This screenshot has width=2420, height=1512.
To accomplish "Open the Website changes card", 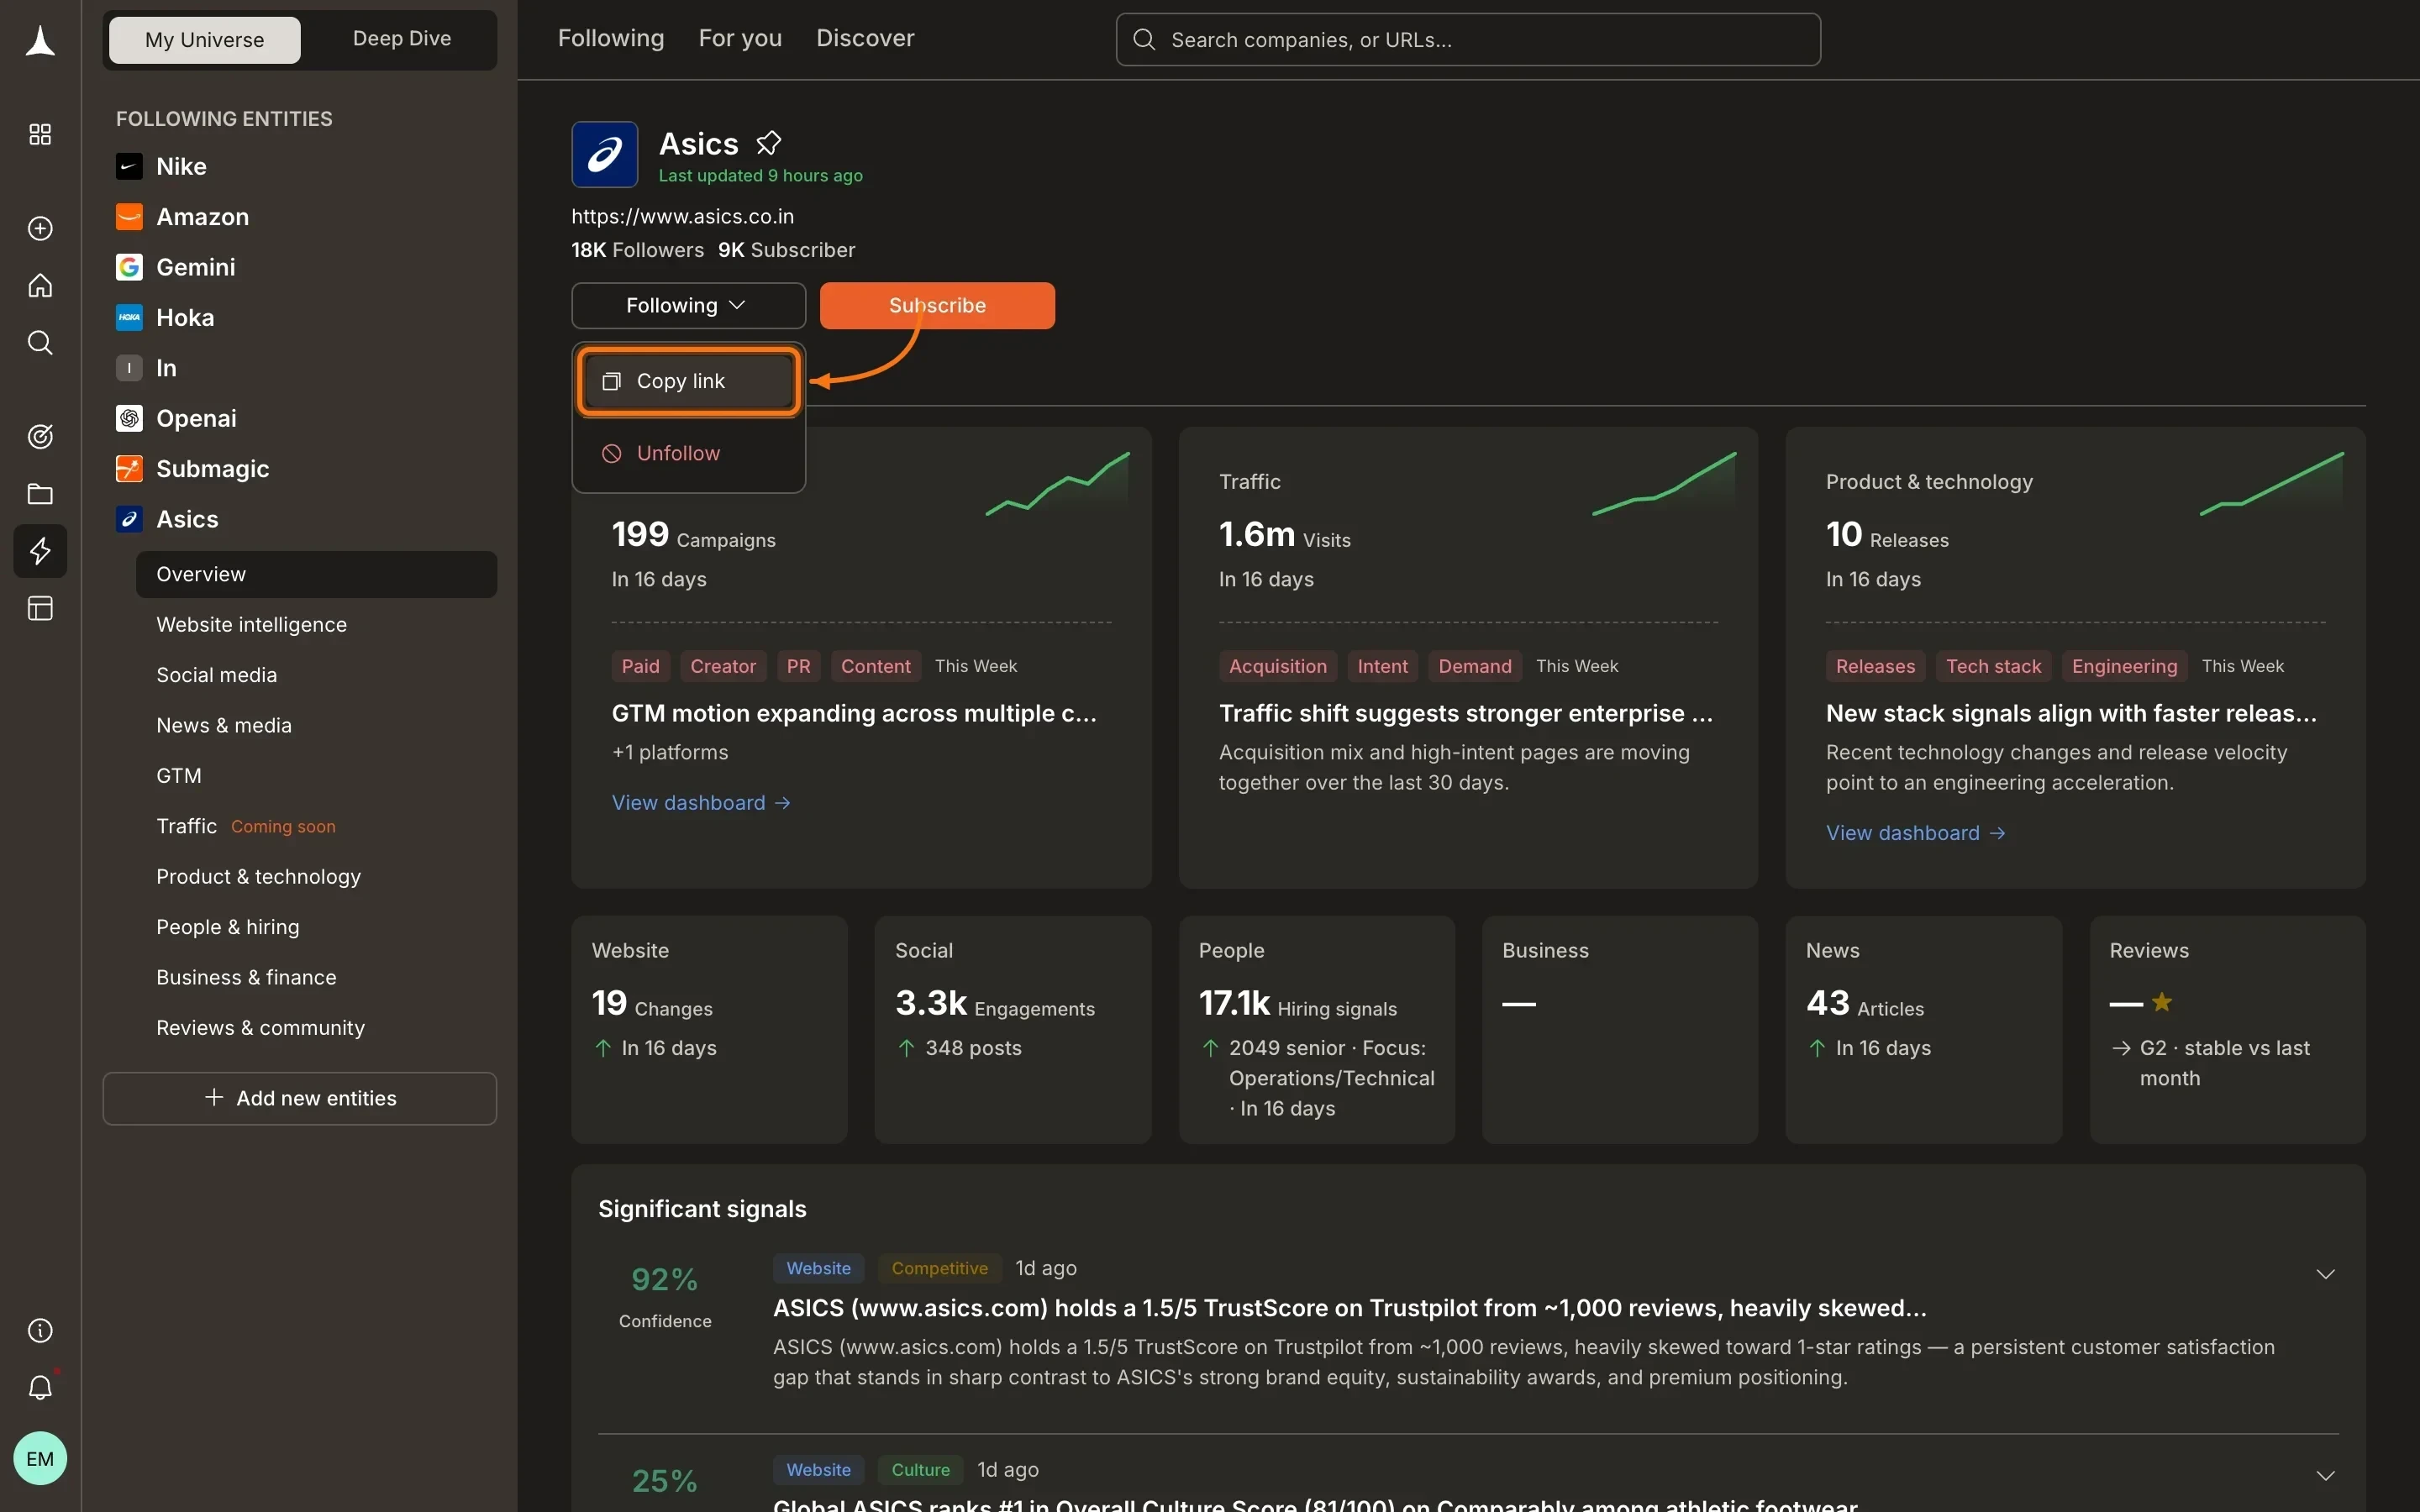I will click(710, 1029).
